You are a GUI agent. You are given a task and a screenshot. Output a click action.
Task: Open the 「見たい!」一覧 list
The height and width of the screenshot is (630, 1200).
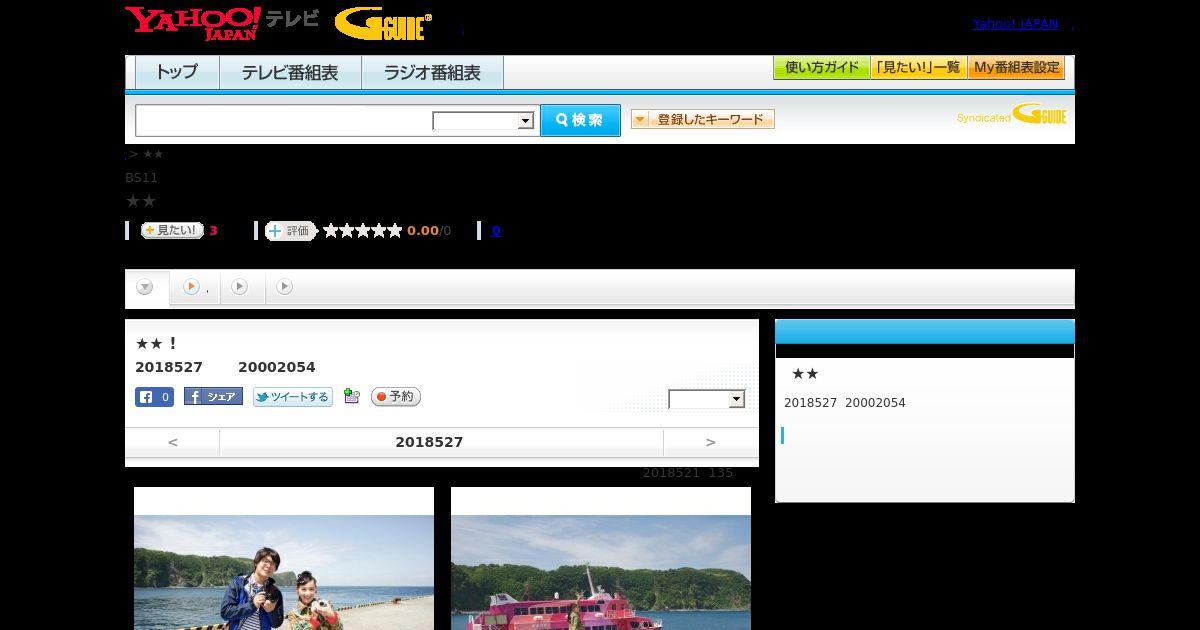tap(918, 68)
